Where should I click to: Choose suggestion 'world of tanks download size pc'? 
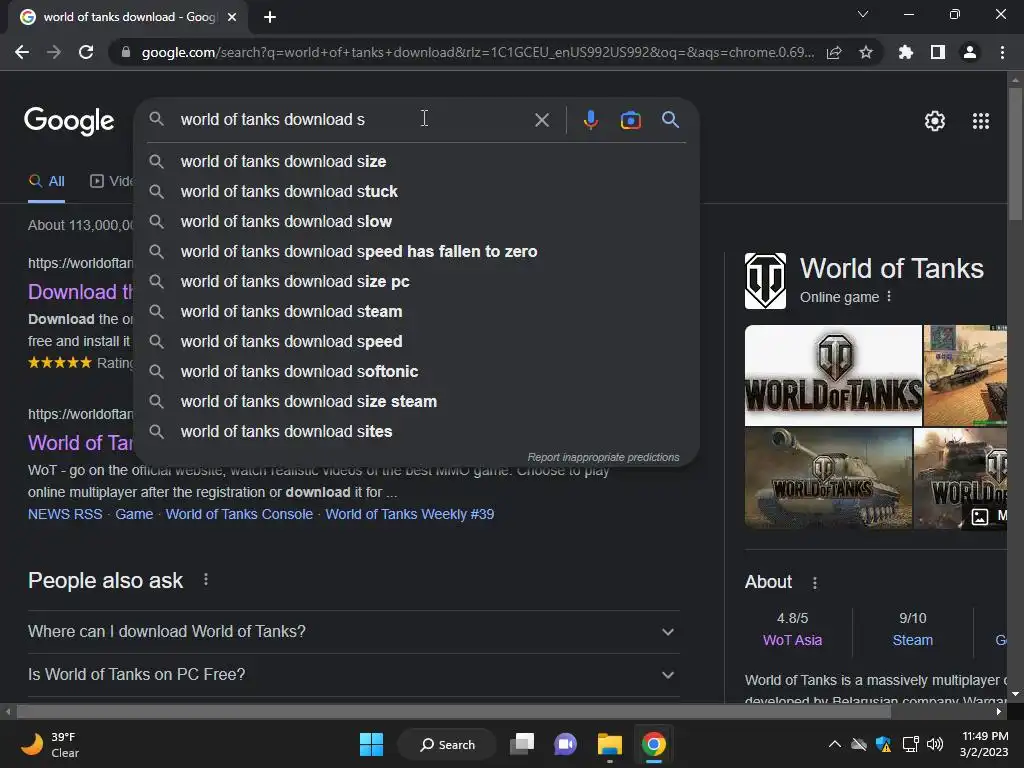417,281
